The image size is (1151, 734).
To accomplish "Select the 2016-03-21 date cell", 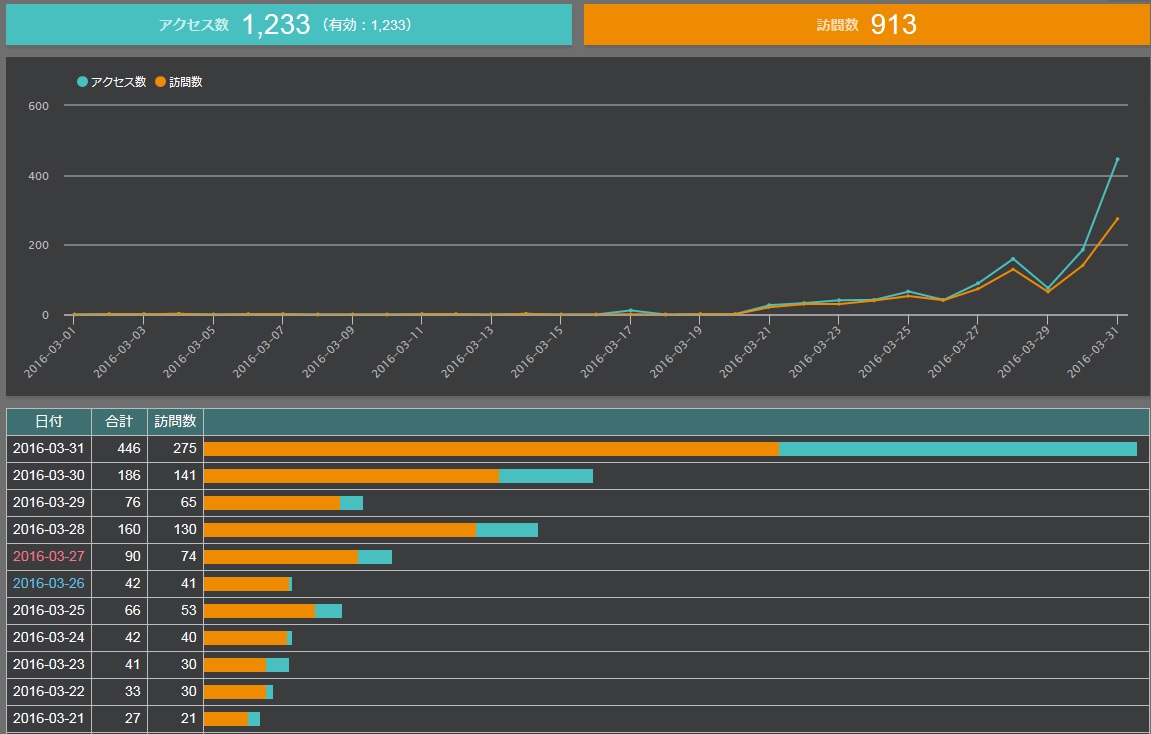I will tap(49, 719).
